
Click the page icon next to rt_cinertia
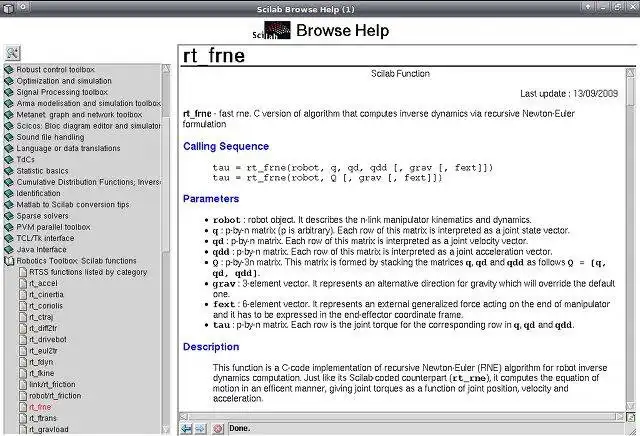tap(23, 295)
